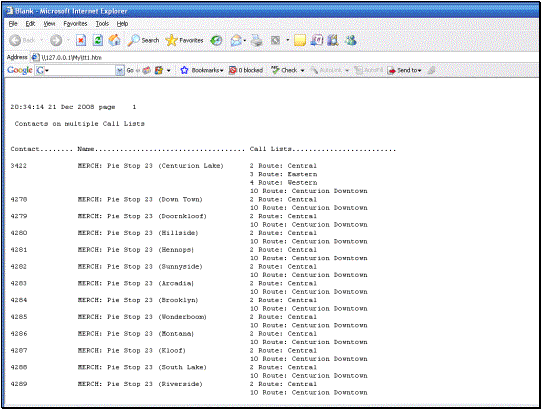The image size is (541, 409).
Task: Click the Send to button
Action: pos(403,70)
